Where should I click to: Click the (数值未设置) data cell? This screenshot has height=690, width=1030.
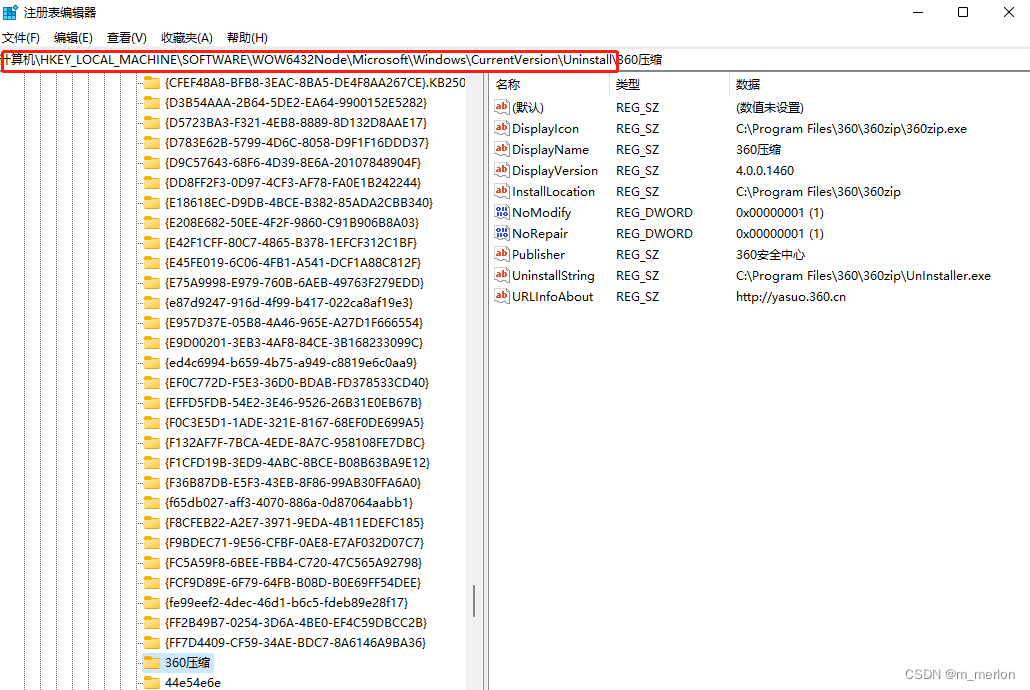769,107
